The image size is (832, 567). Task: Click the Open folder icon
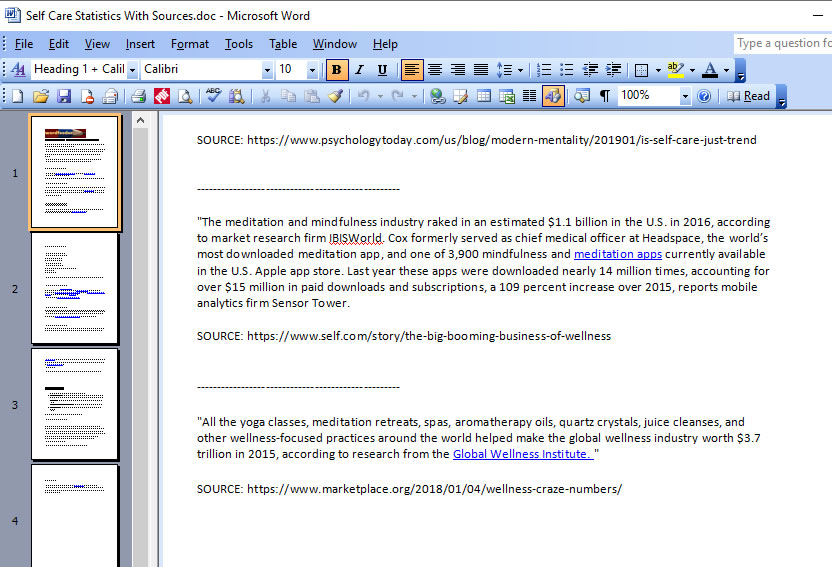tap(41, 96)
